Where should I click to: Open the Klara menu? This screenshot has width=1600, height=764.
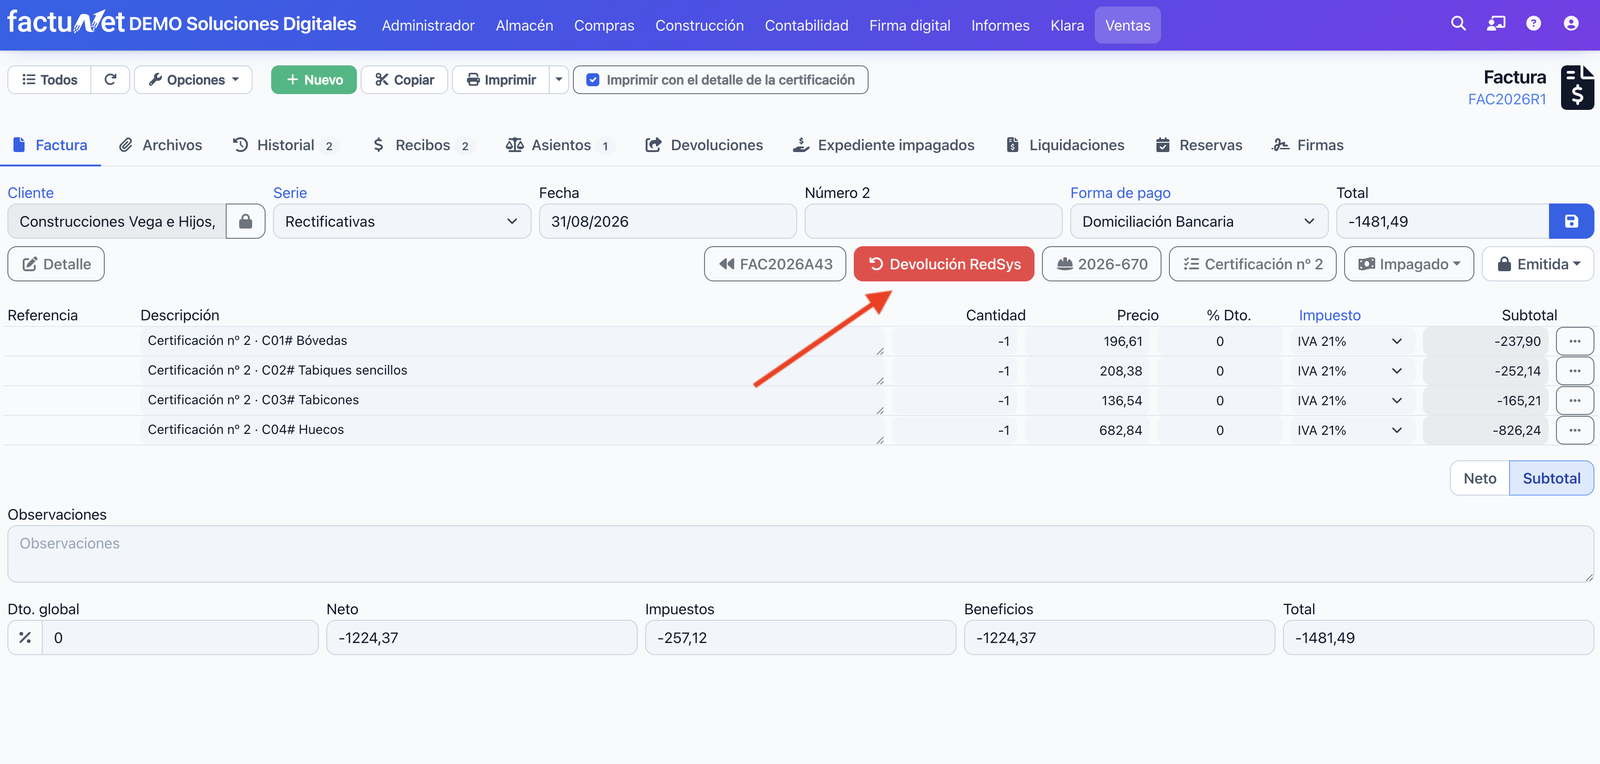[x=1067, y=25]
